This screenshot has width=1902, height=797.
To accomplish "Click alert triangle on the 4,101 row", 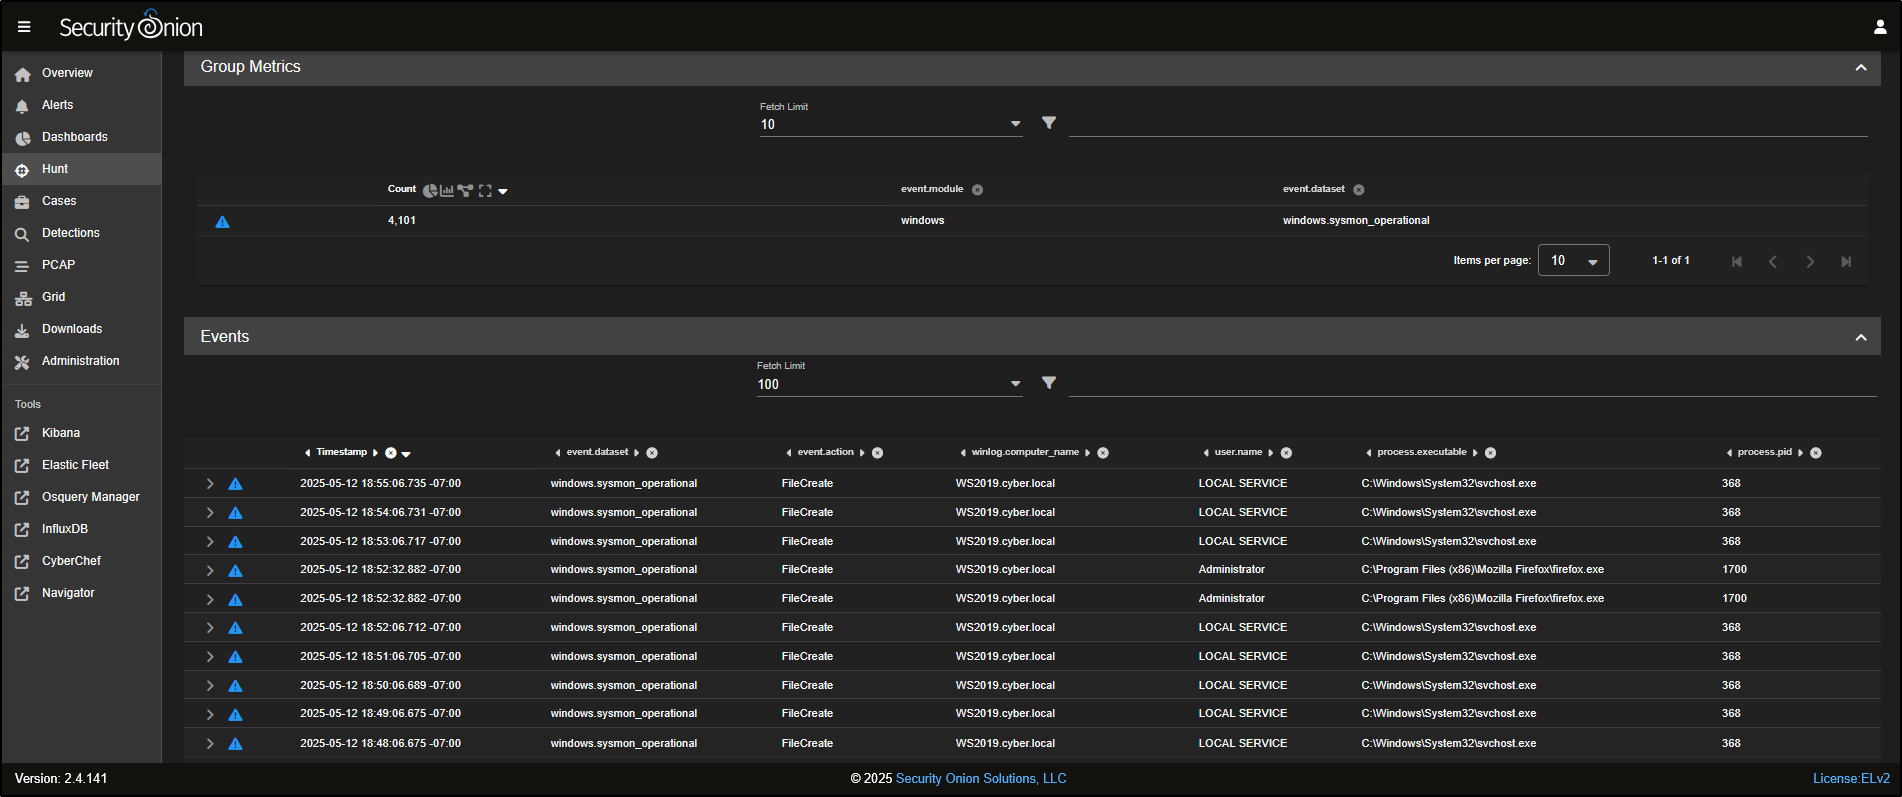I will point(223,221).
